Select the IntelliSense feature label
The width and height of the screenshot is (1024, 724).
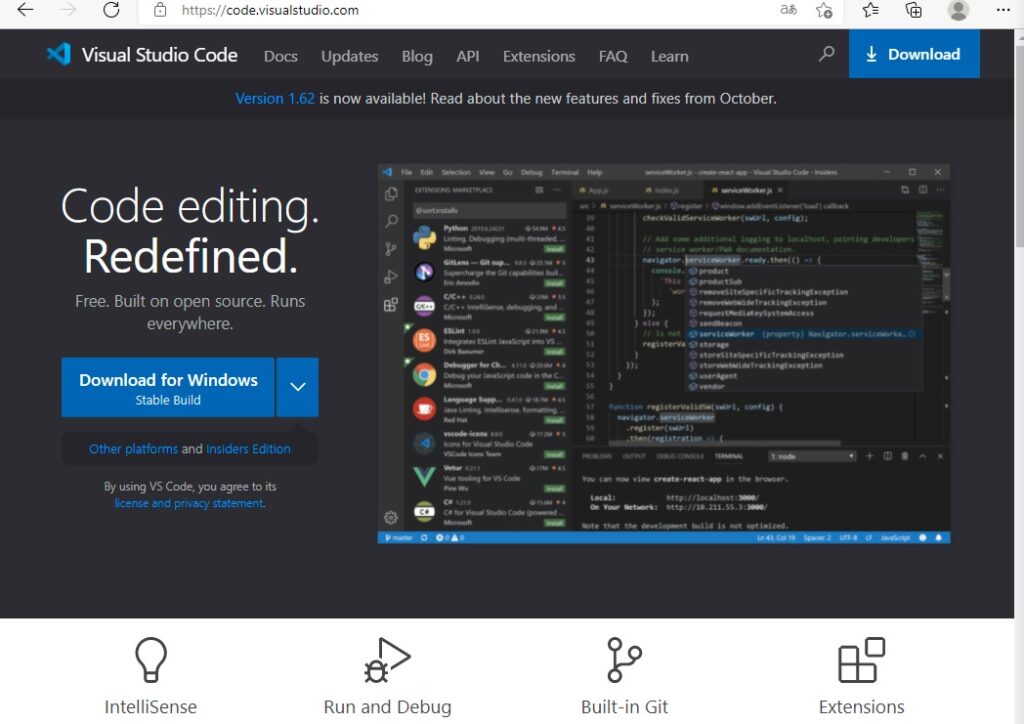[x=151, y=706]
